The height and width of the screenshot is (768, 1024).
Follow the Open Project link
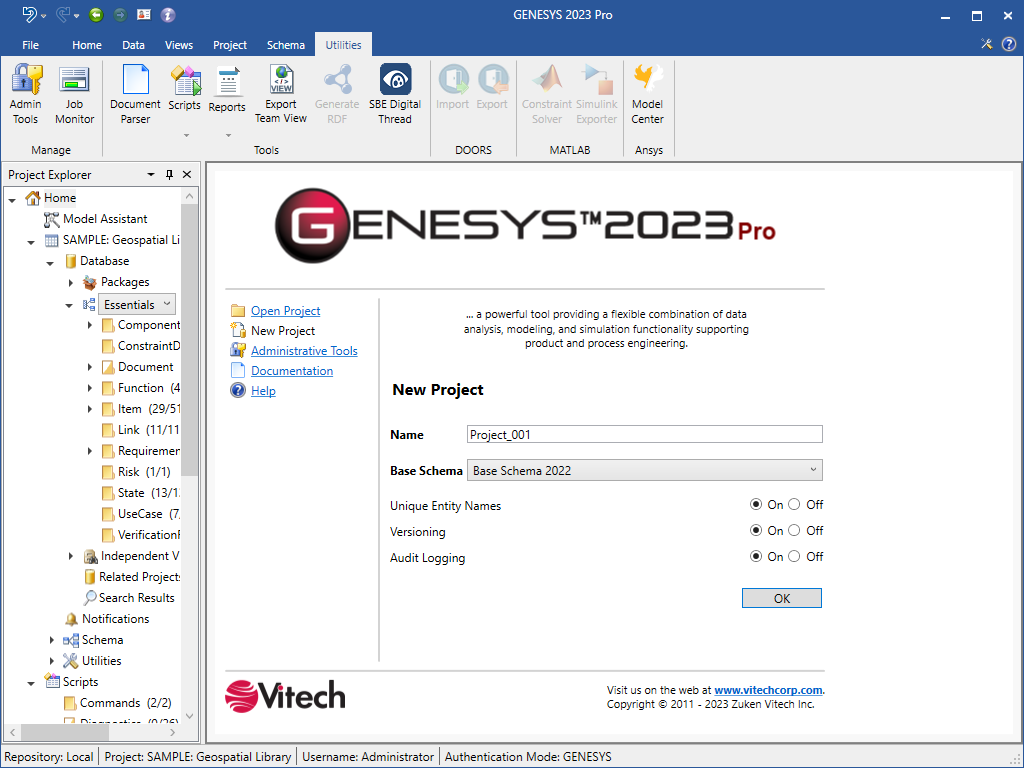(285, 311)
